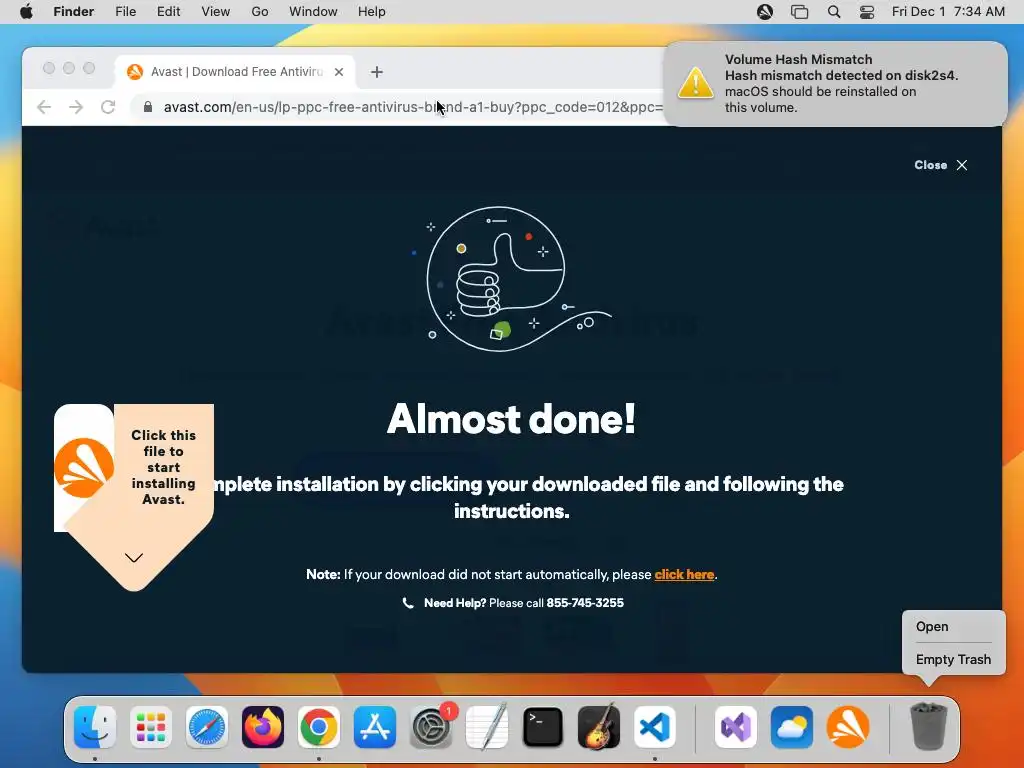This screenshot has width=1024, height=768.
Task: Open Spotlight search in menu bar
Action: click(x=834, y=12)
